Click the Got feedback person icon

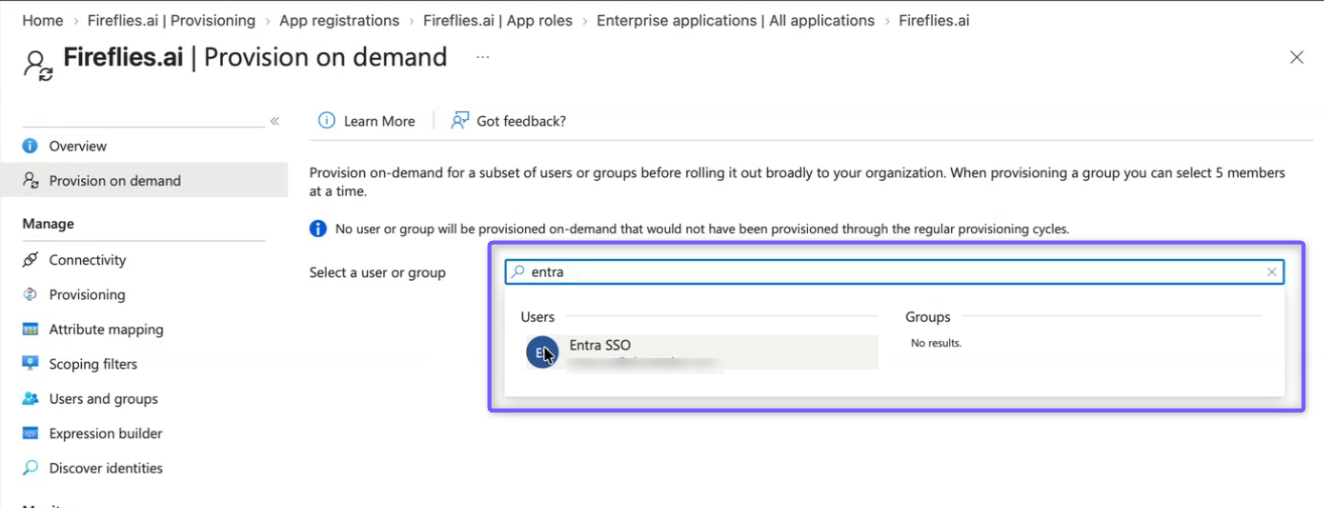460,121
